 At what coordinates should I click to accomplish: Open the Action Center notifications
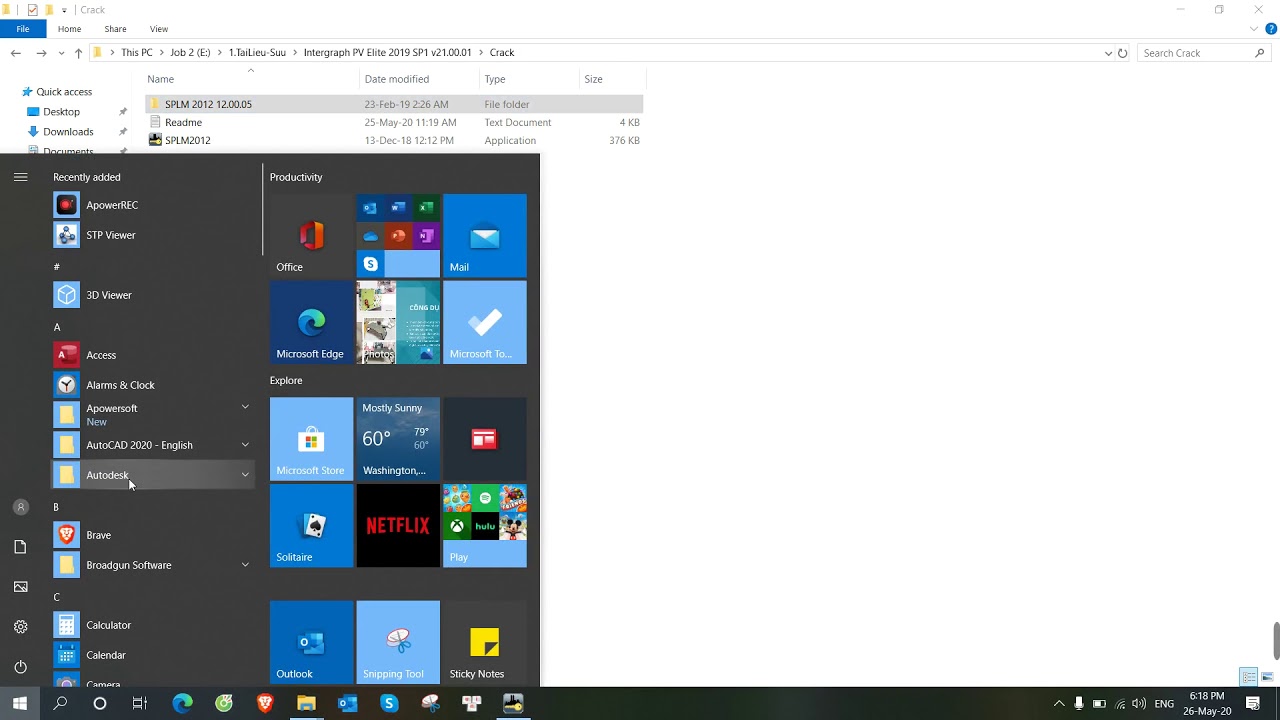point(1253,704)
